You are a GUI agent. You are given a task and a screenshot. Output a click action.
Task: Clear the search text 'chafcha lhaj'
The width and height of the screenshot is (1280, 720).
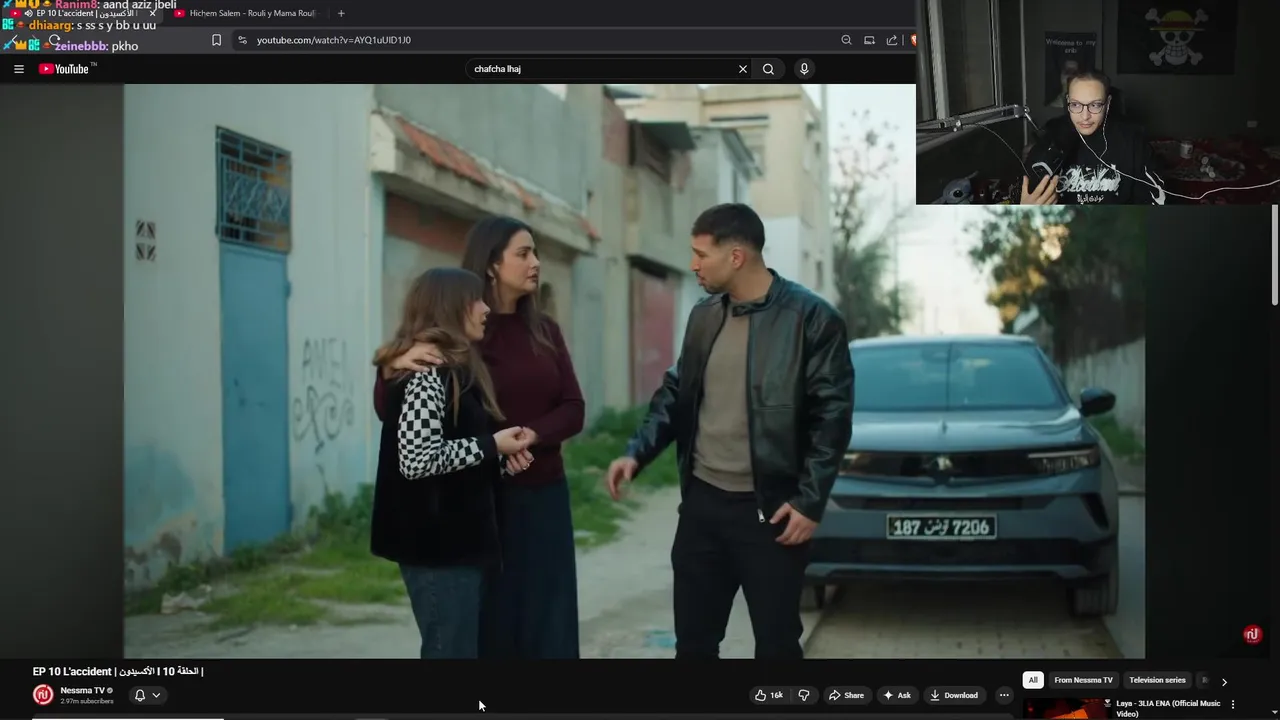click(742, 69)
